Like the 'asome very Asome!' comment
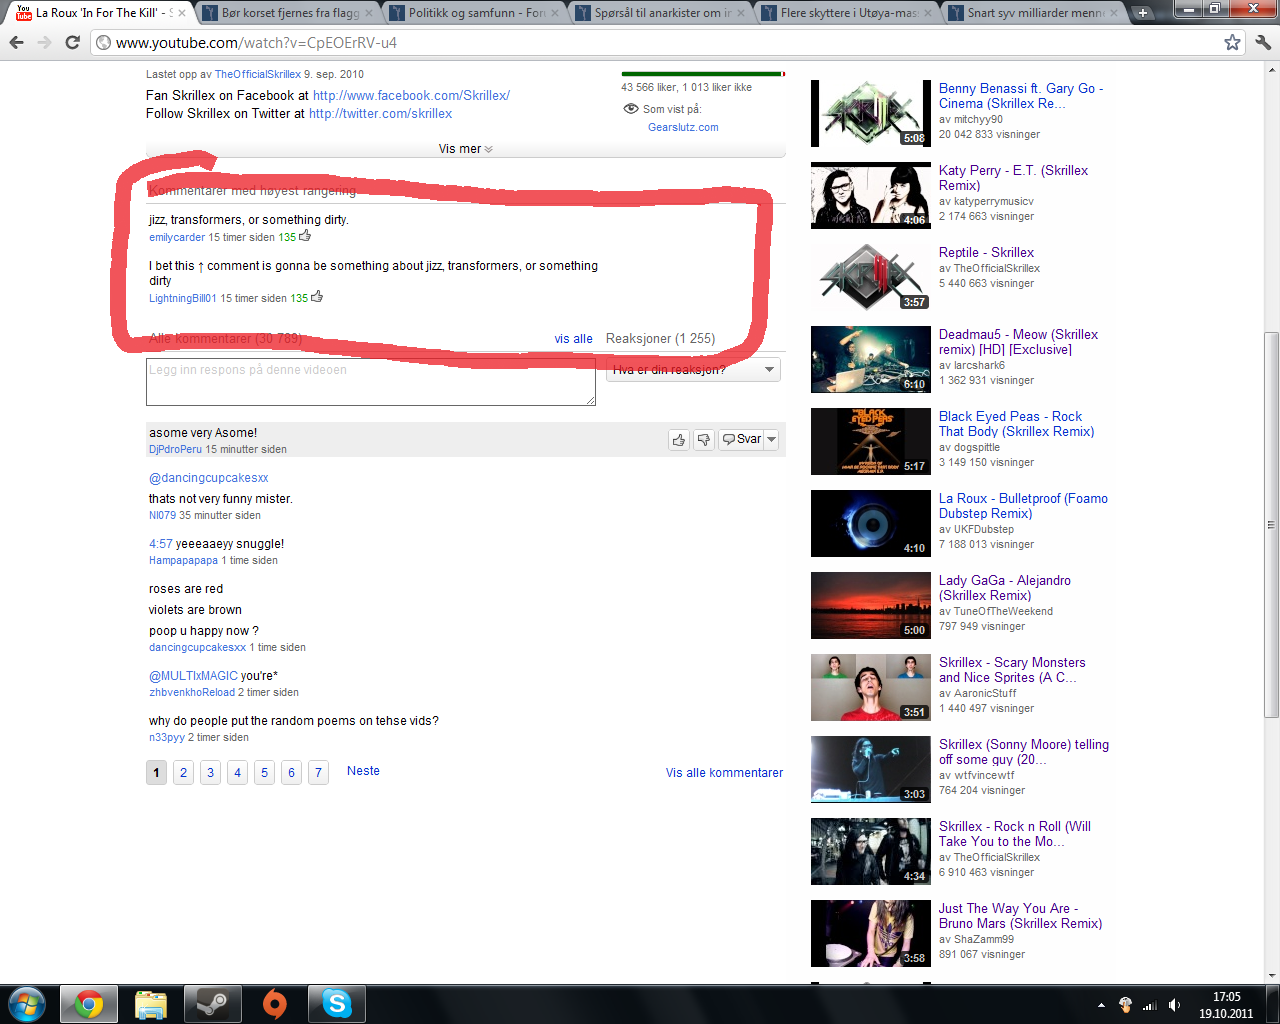1280x1024 pixels. click(x=679, y=439)
